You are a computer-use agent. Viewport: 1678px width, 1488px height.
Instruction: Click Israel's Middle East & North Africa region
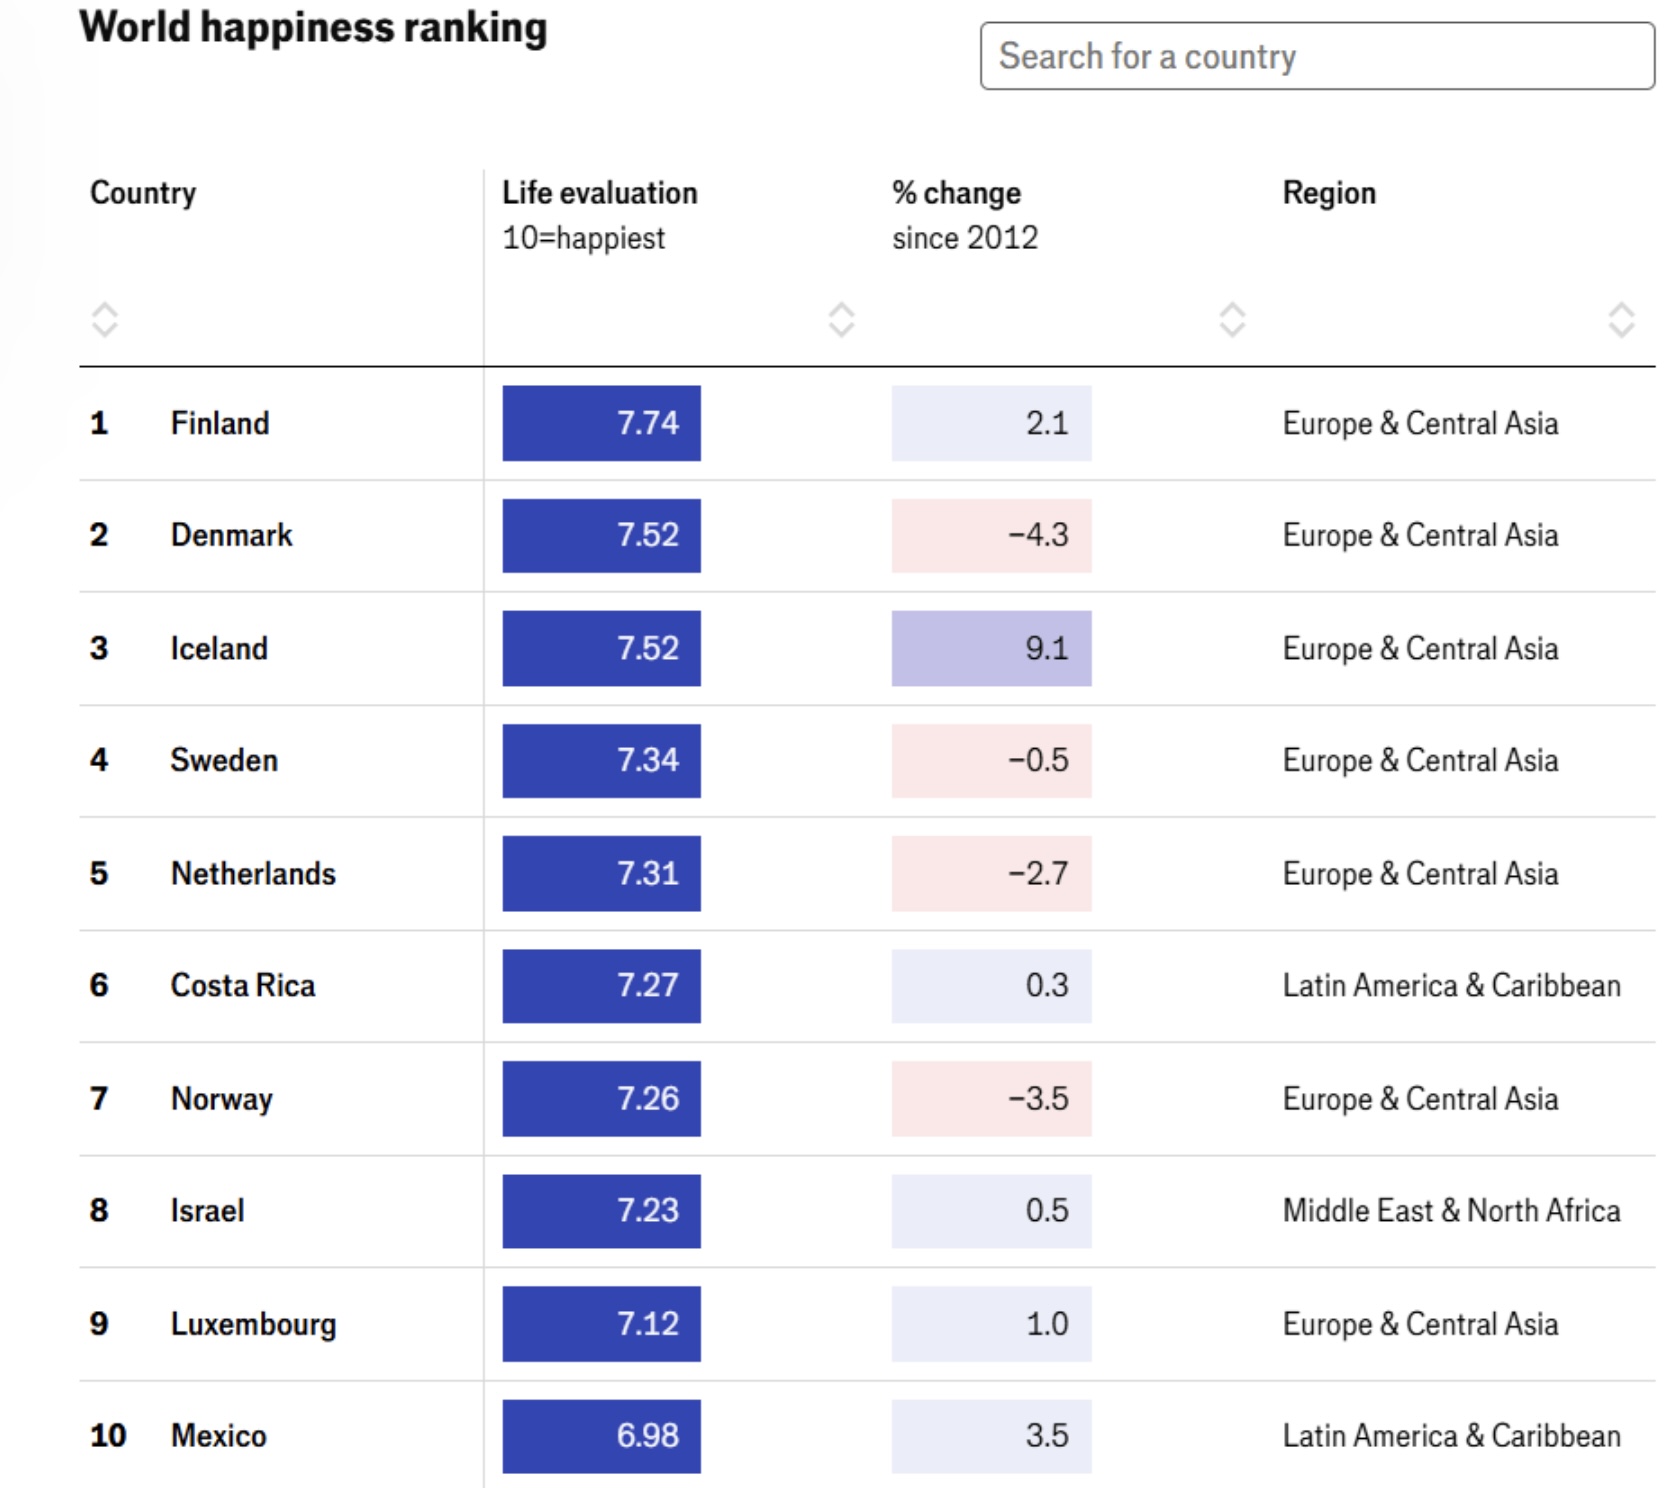click(x=1451, y=1211)
